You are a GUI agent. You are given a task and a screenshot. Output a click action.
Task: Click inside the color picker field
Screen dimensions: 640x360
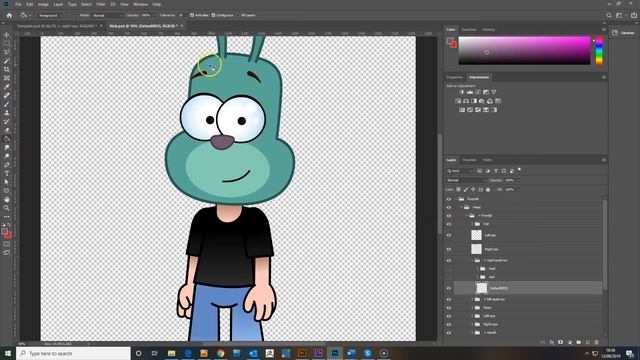[524, 50]
